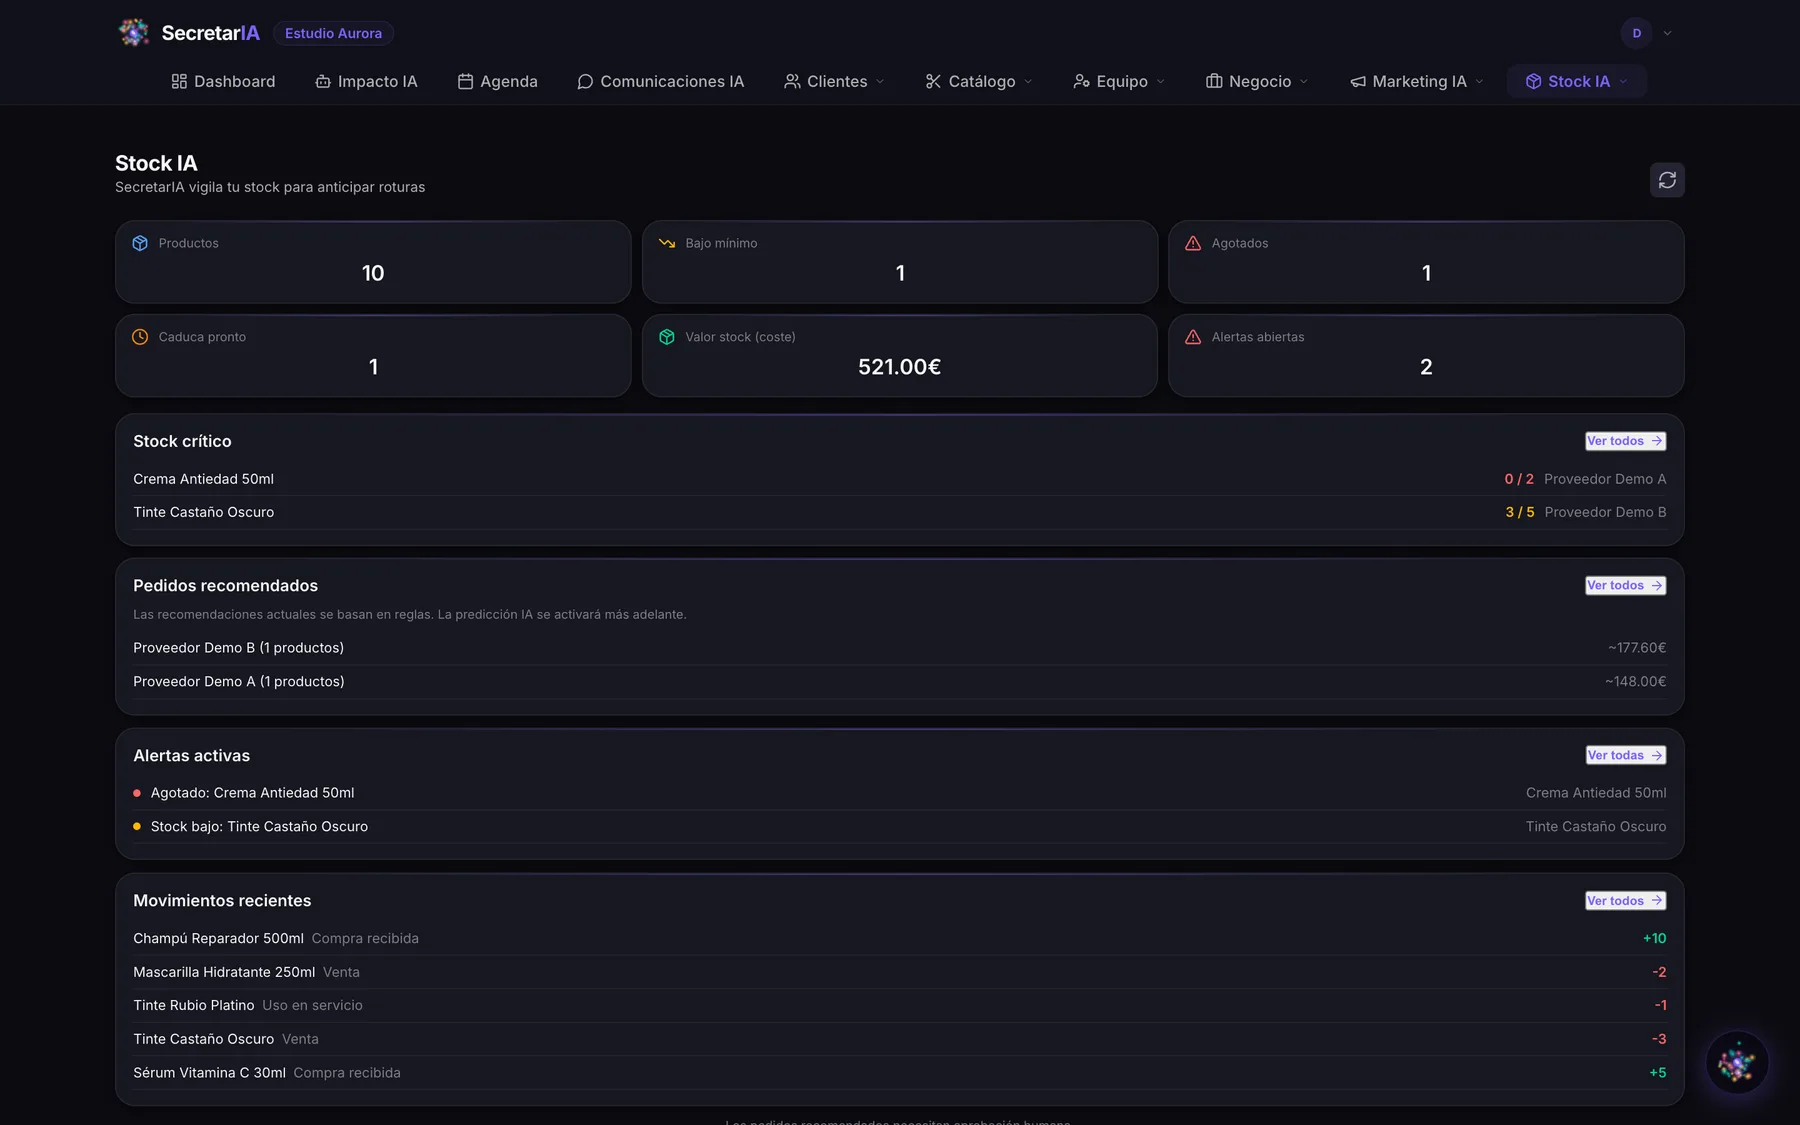Click the Marketing IA megaphone icon
1800x1125 pixels.
1358,81
